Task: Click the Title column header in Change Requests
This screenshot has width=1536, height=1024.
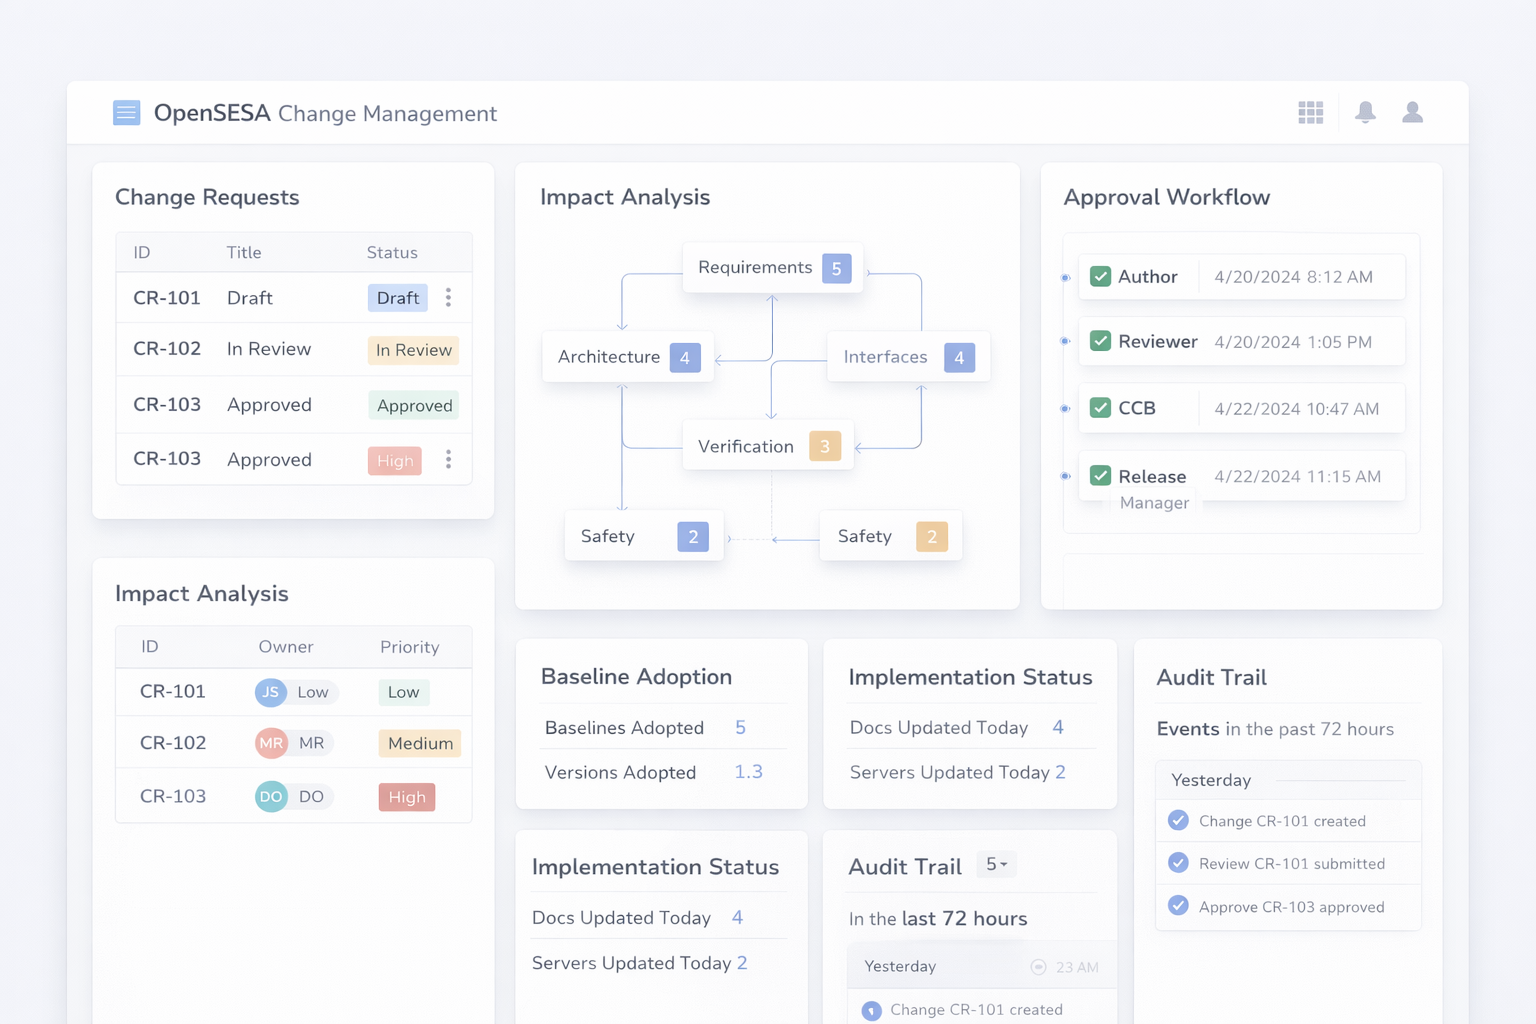Action: (244, 253)
